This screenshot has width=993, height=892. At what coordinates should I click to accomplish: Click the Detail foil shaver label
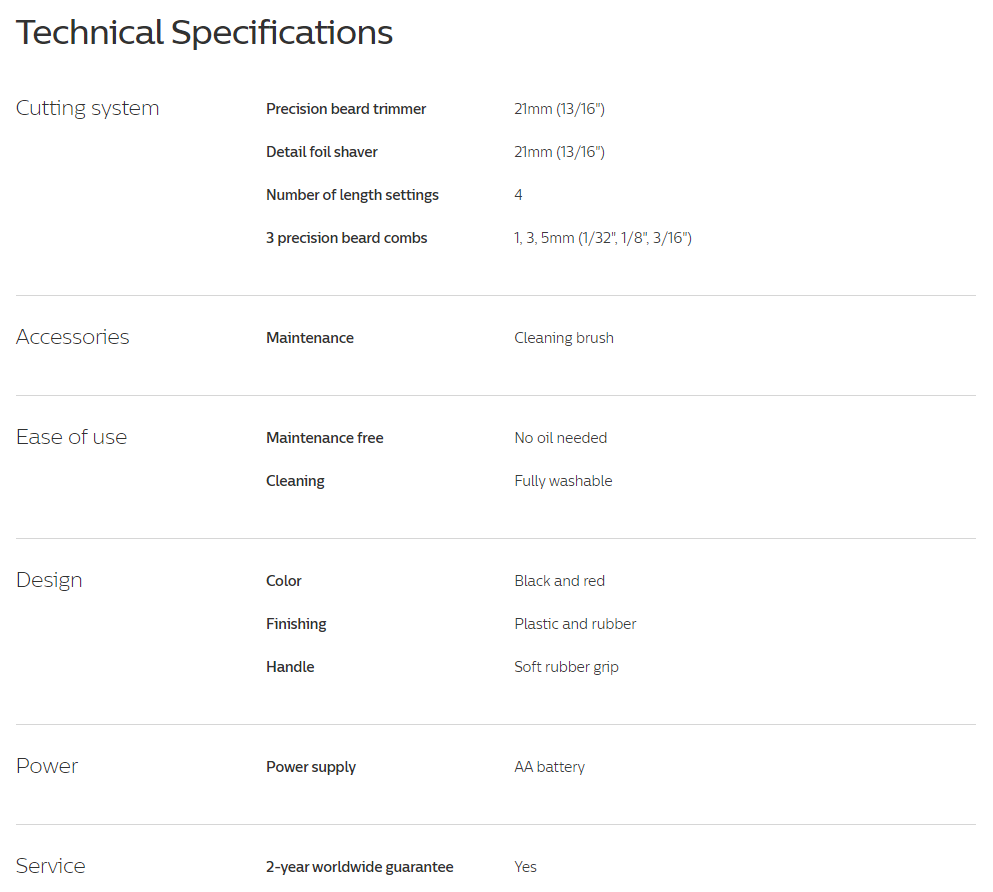click(x=322, y=152)
